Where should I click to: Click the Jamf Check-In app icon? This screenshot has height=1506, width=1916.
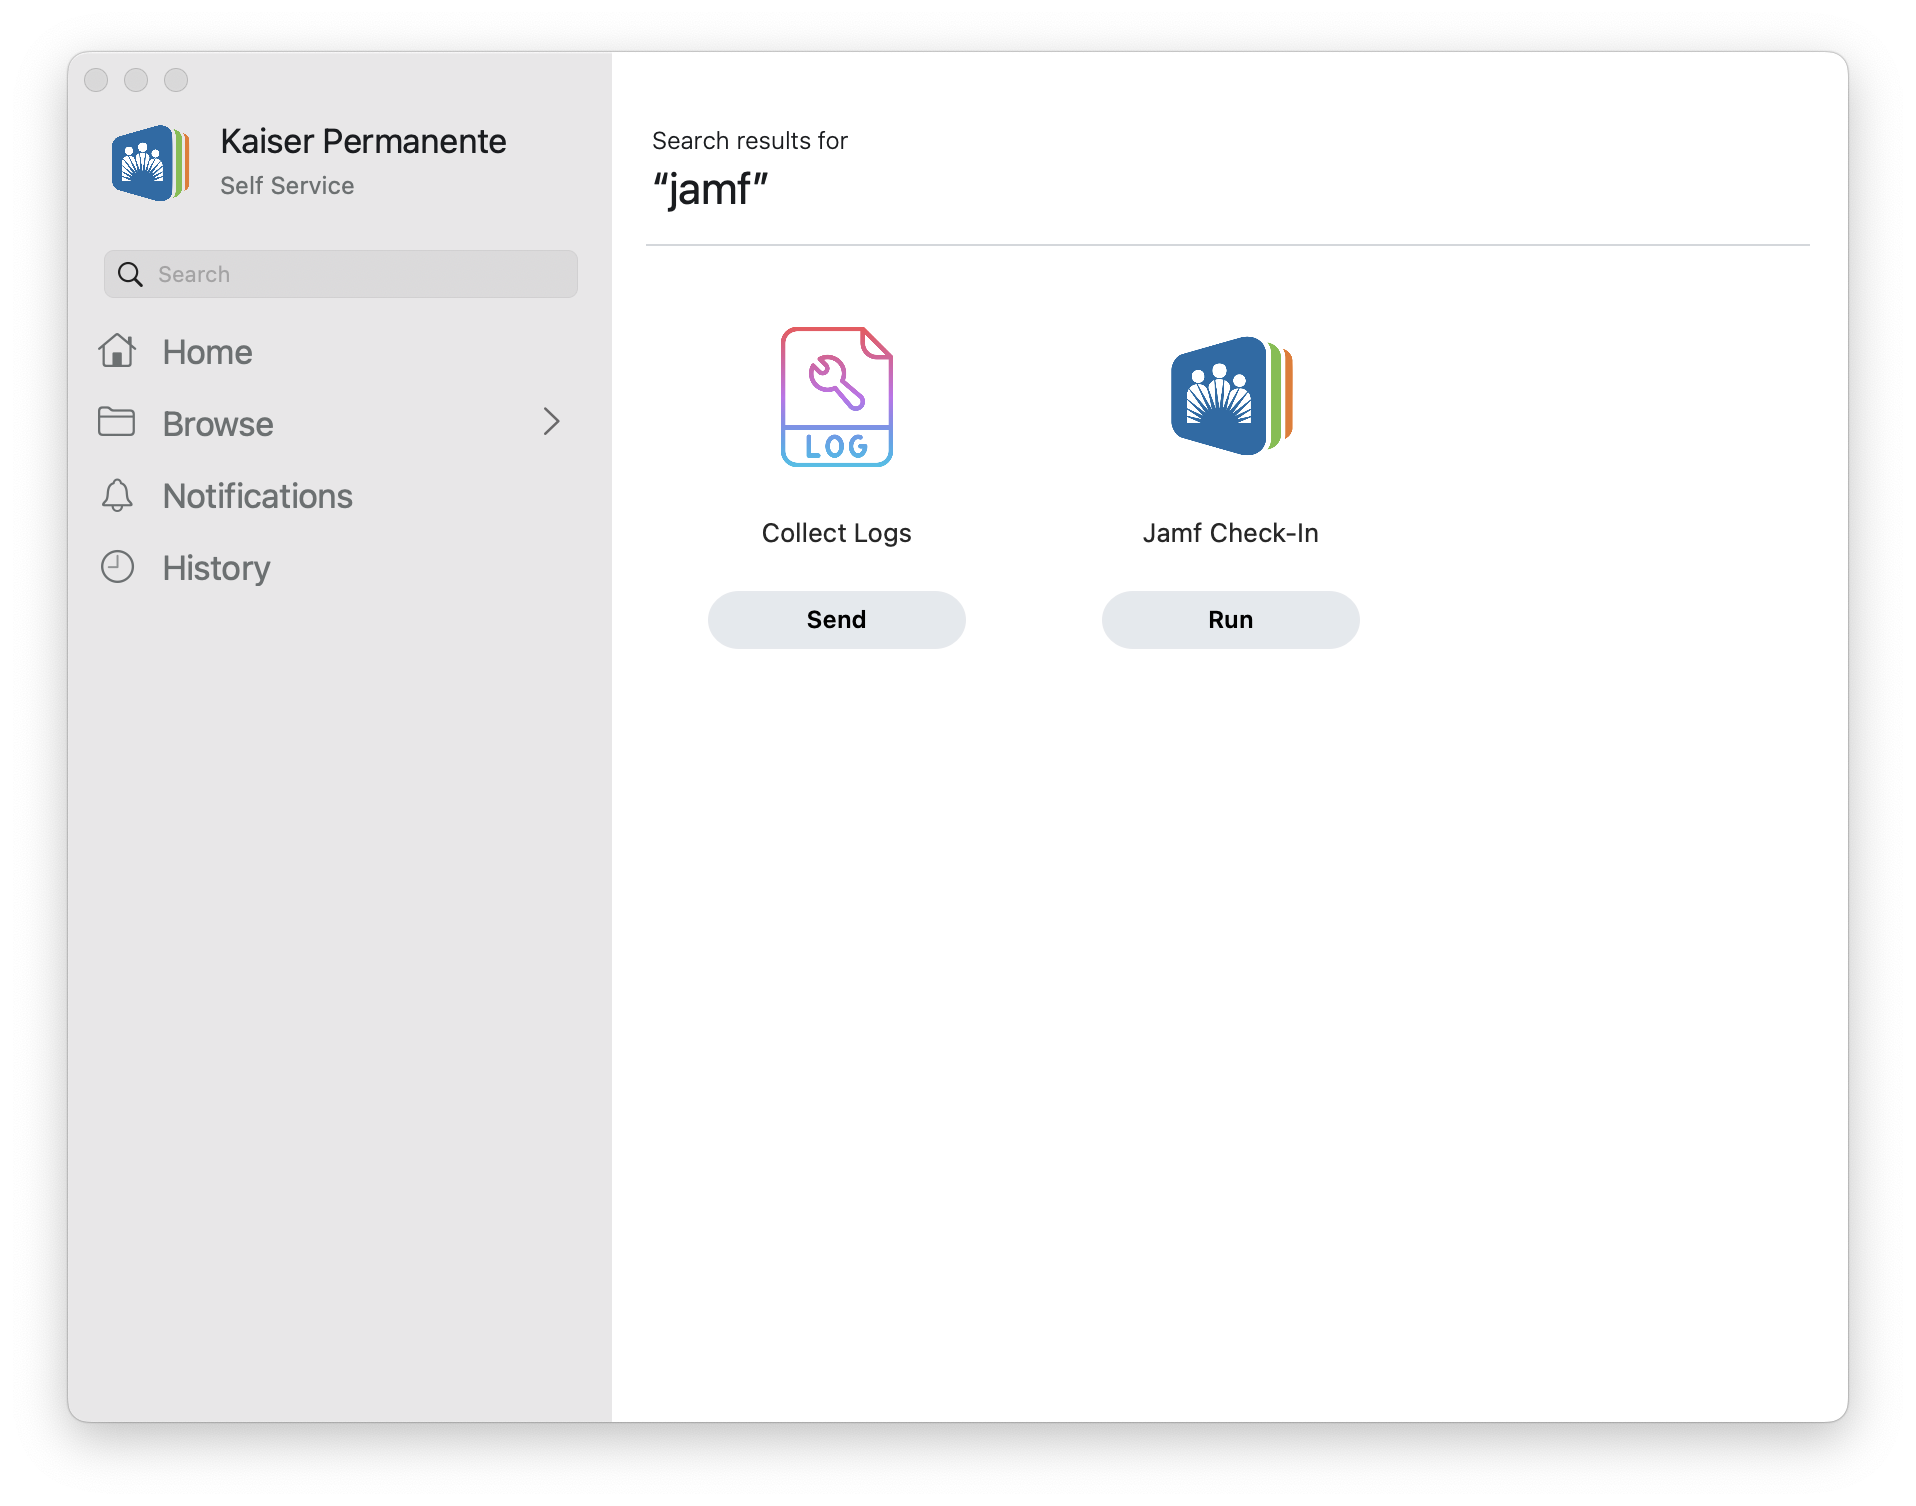tap(1231, 396)
